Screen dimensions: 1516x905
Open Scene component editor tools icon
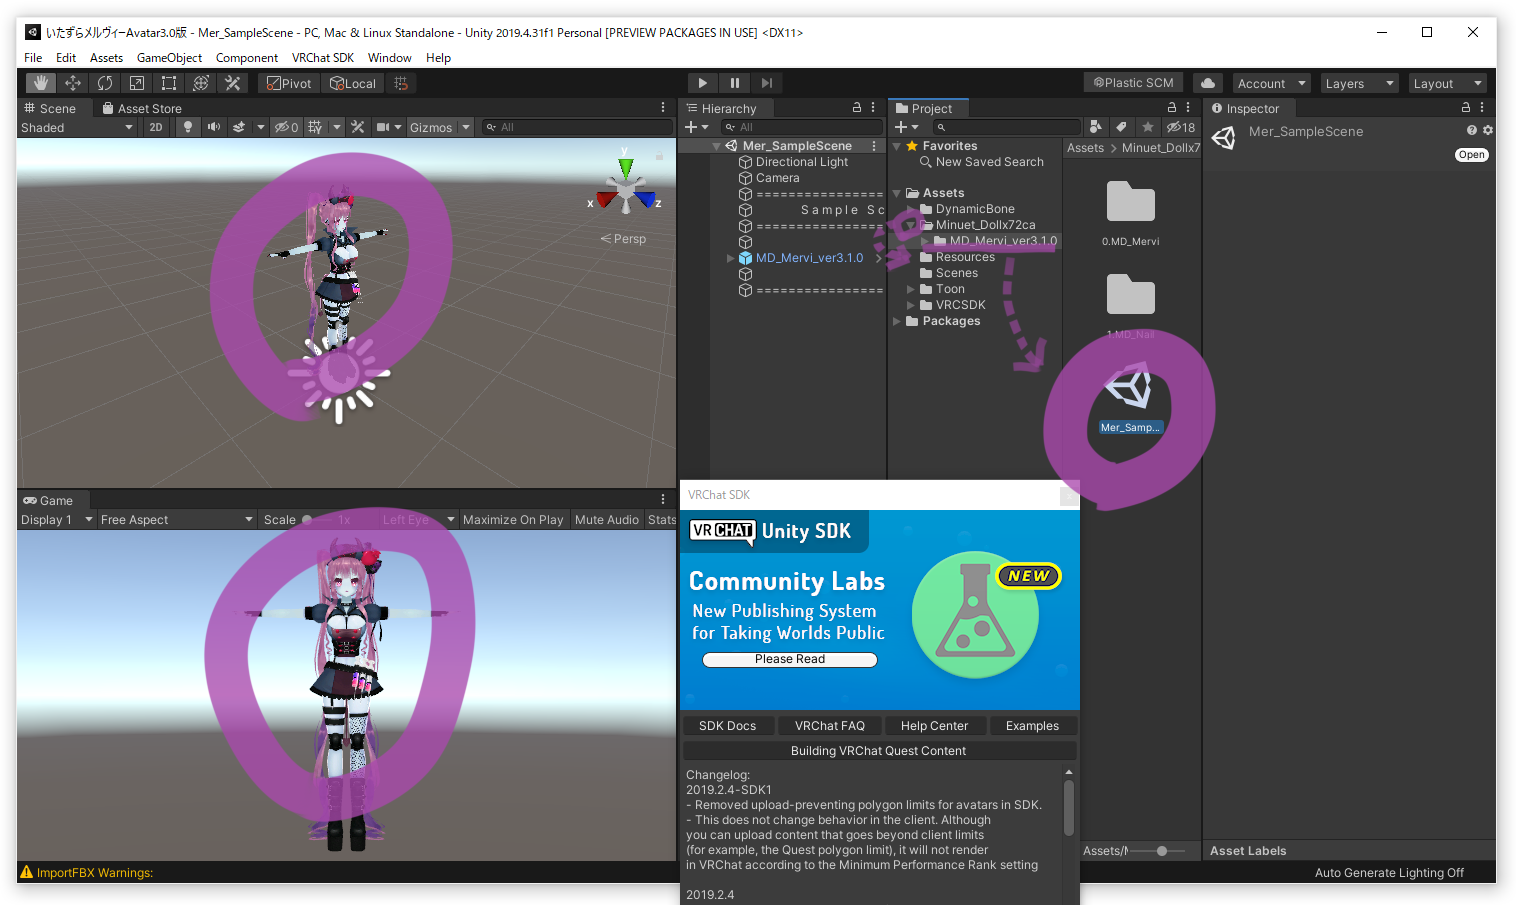click(x=358, y=127)
